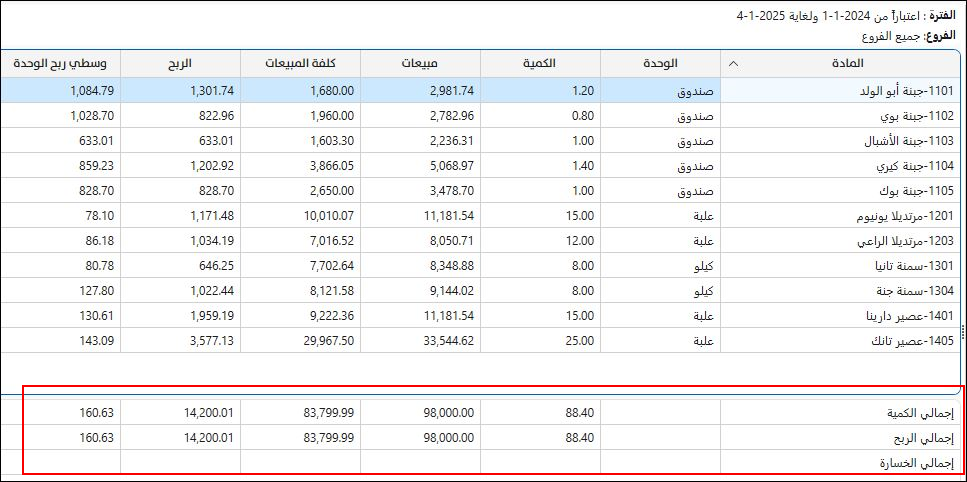The width and height of the screenshot is (967, 482).
Task: Click the إجمالي الخسارة summary label
Action: click(x=917, y=464)
